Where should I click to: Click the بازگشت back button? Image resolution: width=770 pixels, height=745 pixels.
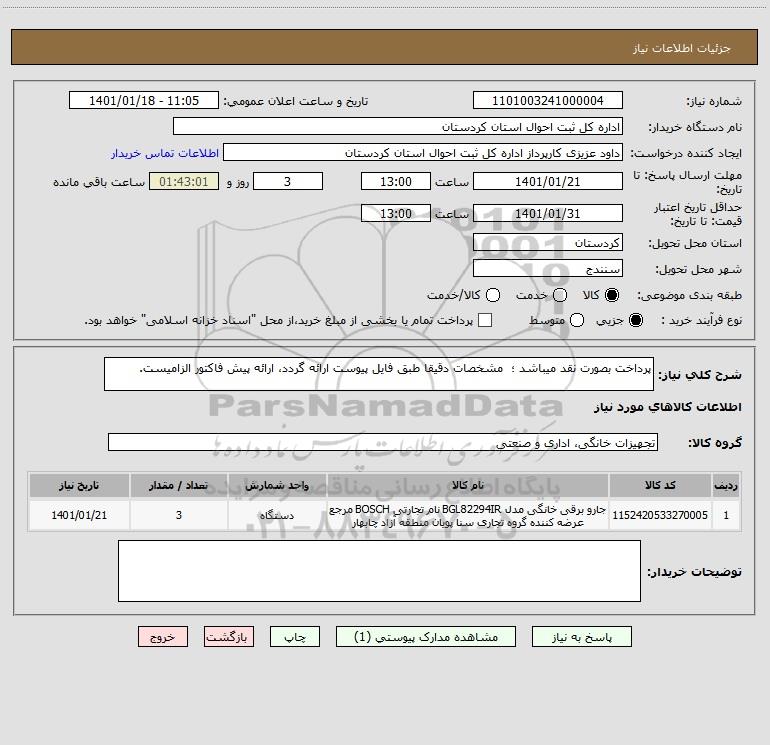[229, 636]
